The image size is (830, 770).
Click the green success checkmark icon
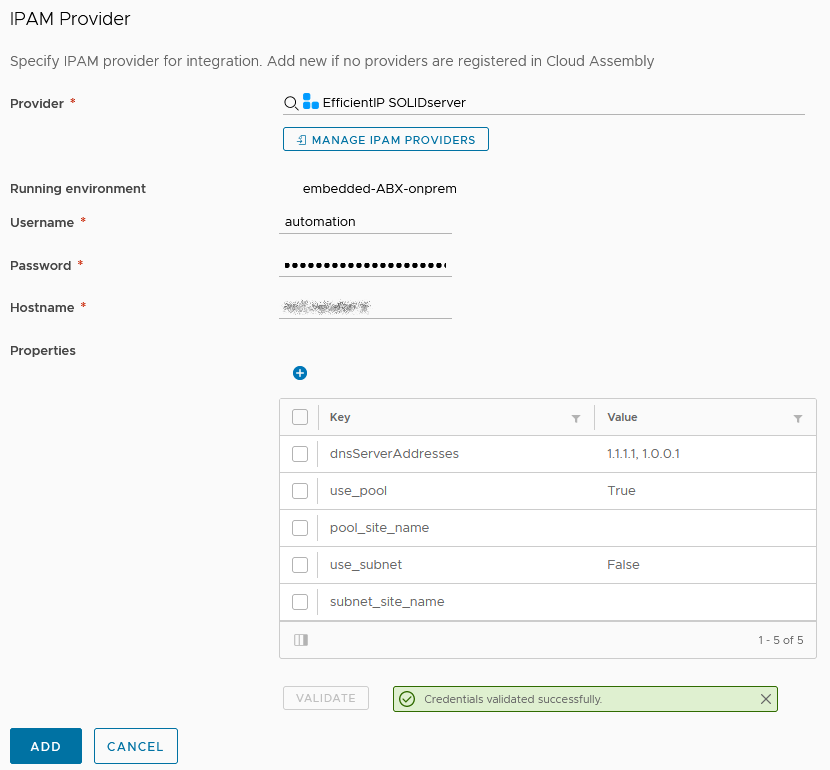click(407, 699)
